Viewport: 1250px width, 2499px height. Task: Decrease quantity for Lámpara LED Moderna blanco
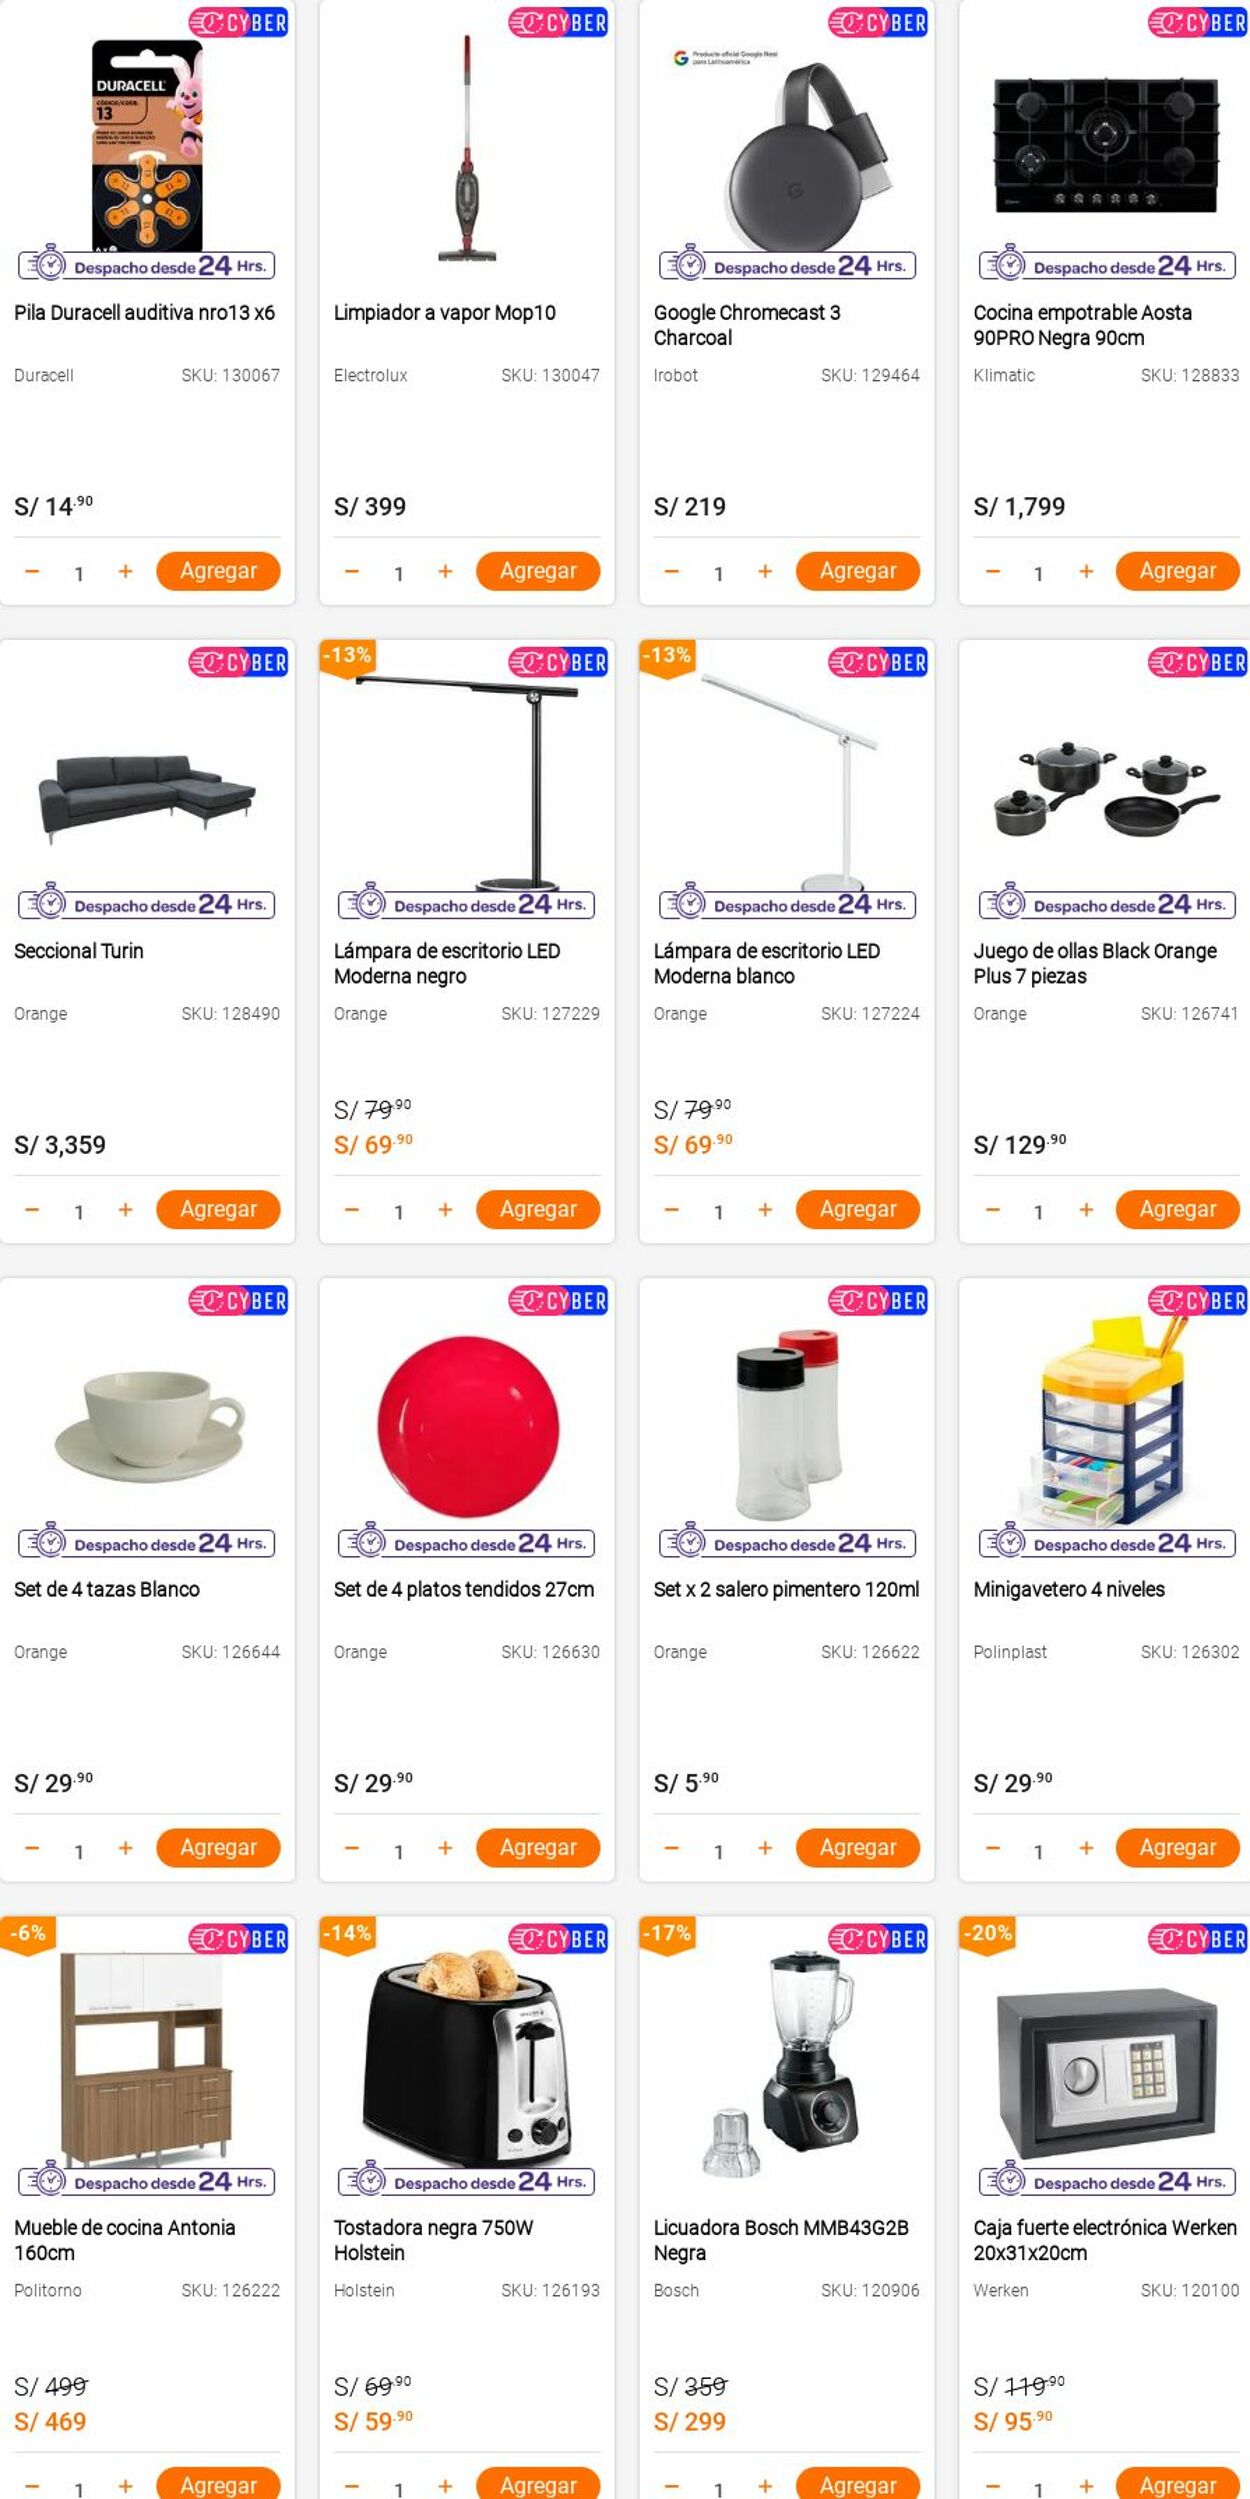click(672, 1209)
